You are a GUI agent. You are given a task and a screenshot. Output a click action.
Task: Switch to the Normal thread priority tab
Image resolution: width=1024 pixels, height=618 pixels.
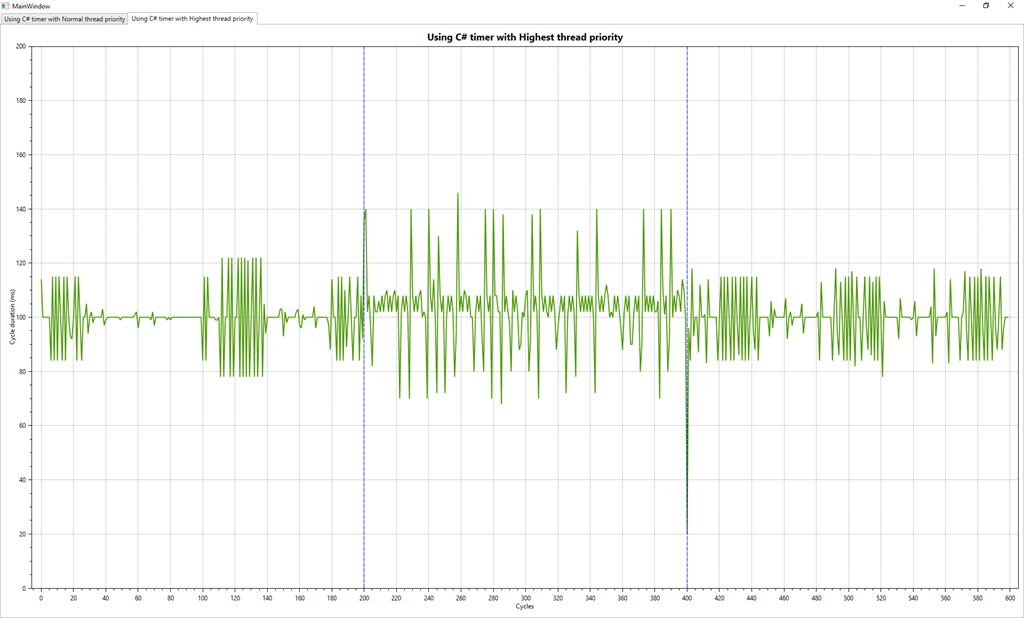(64, 19)
